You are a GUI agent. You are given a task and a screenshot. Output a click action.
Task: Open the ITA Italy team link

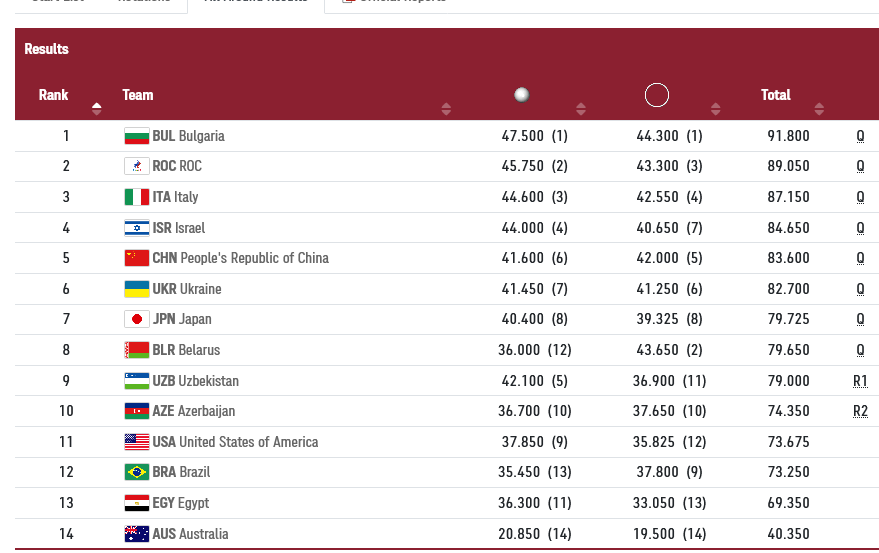(175, 197)
